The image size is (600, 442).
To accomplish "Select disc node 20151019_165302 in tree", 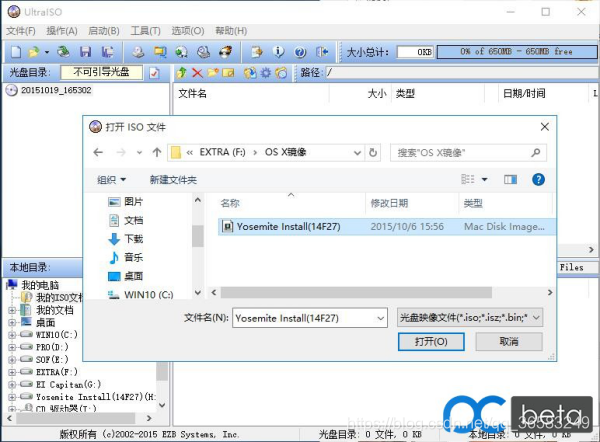I will (56, 90).
